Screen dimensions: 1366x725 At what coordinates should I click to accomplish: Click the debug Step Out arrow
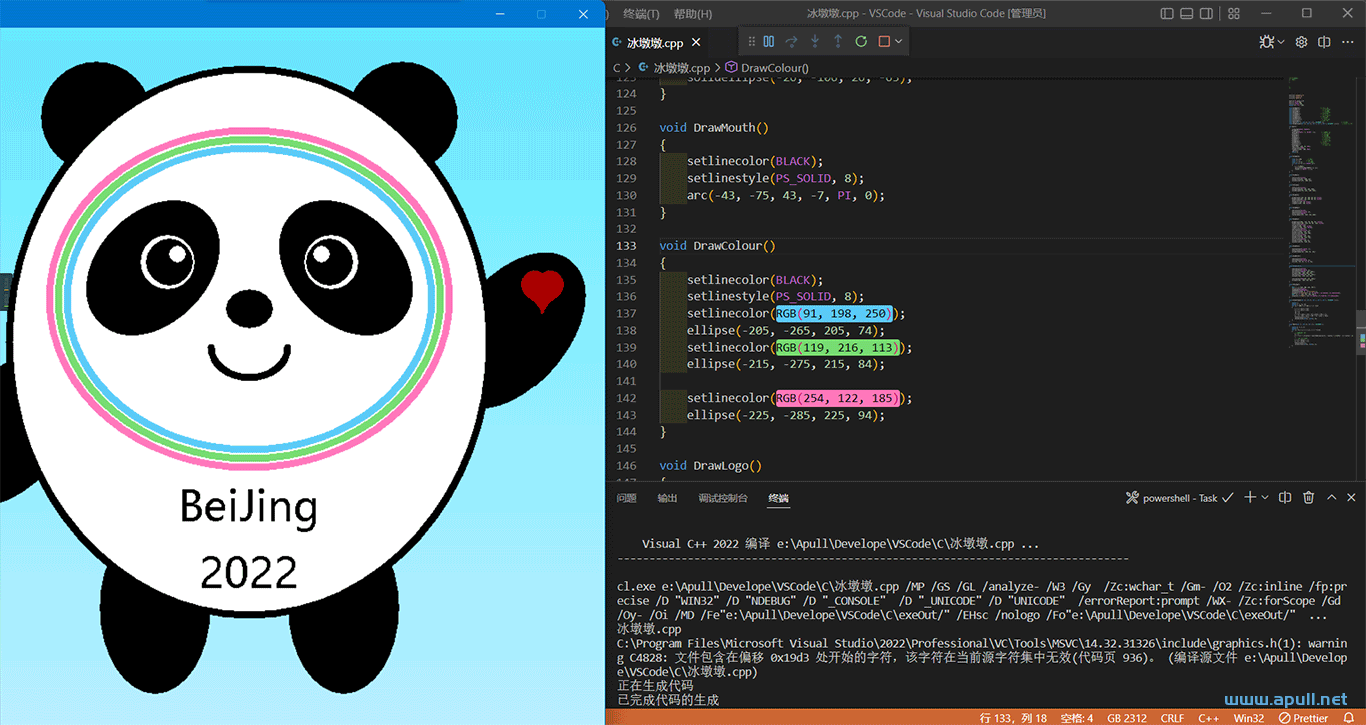click(838, 42)
